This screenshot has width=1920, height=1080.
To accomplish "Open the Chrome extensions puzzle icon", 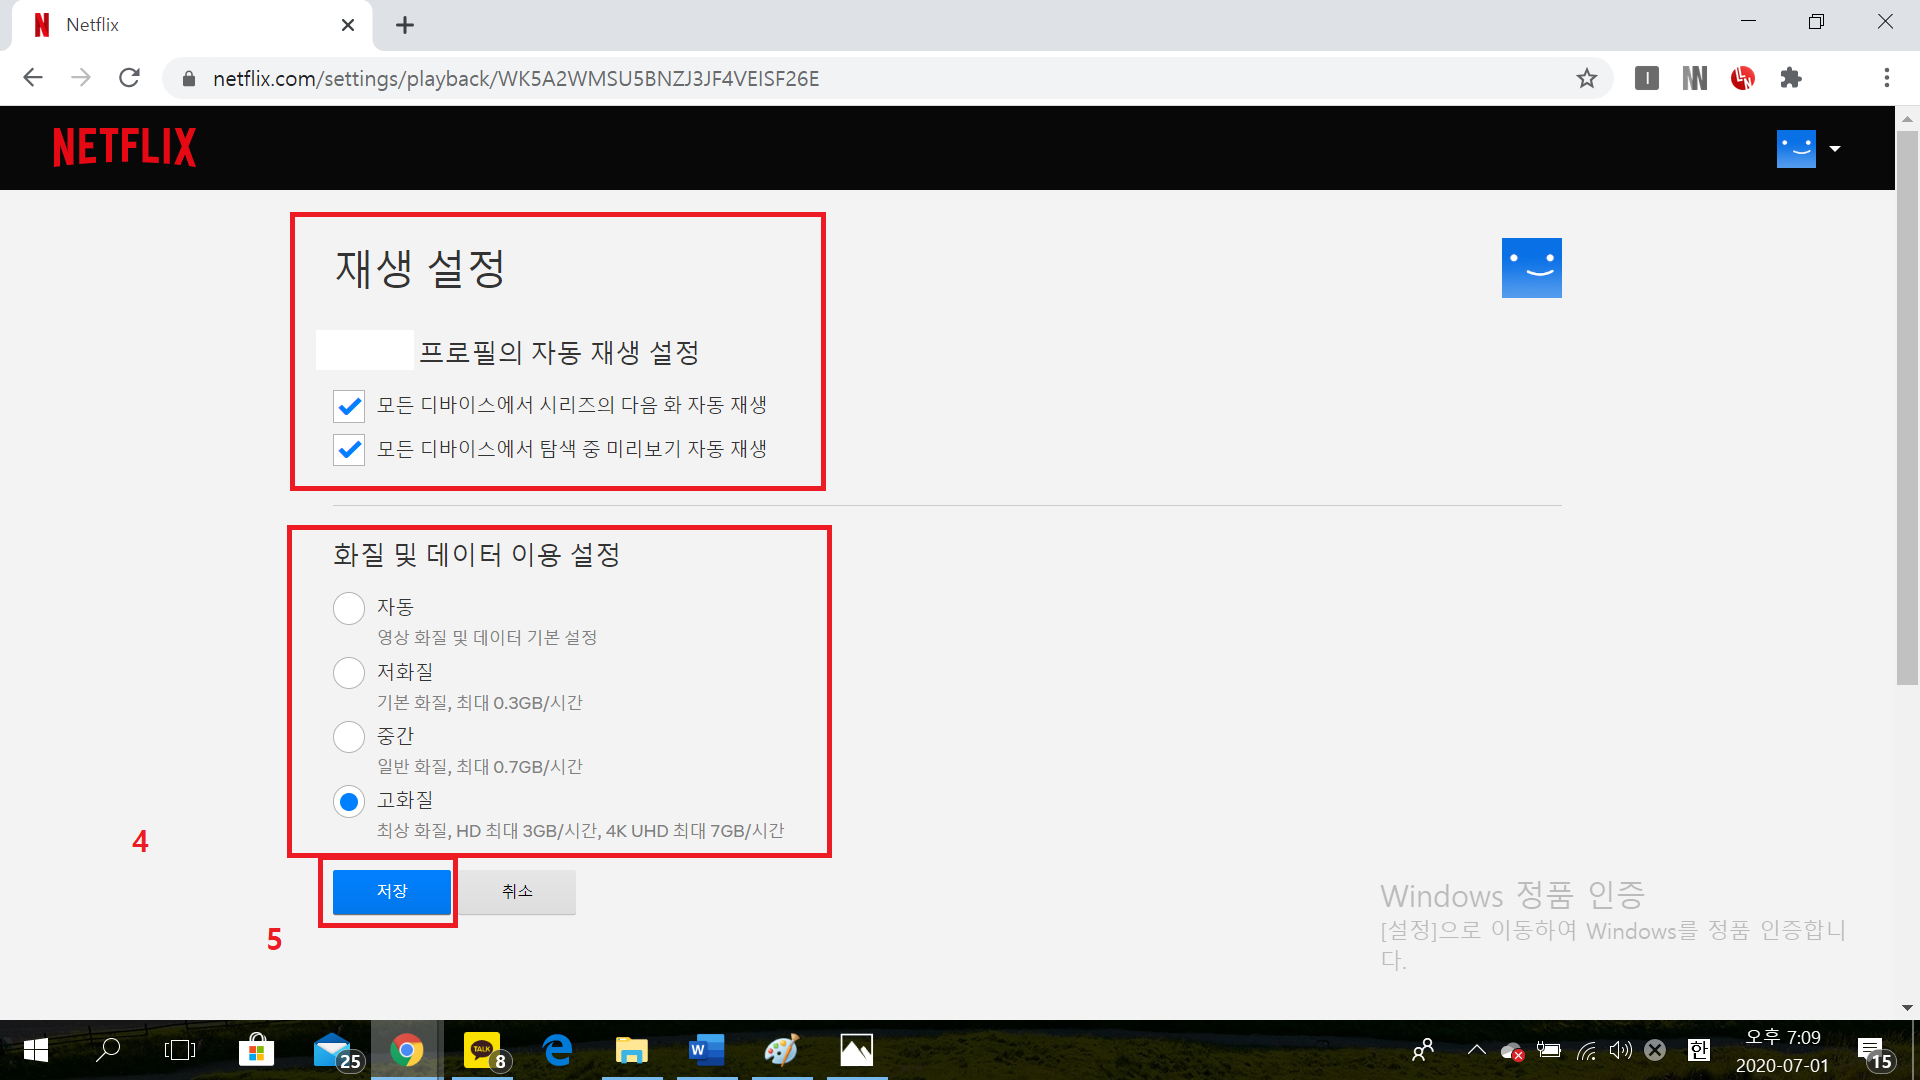I will pyautogui.click(x=1790, y=78).
